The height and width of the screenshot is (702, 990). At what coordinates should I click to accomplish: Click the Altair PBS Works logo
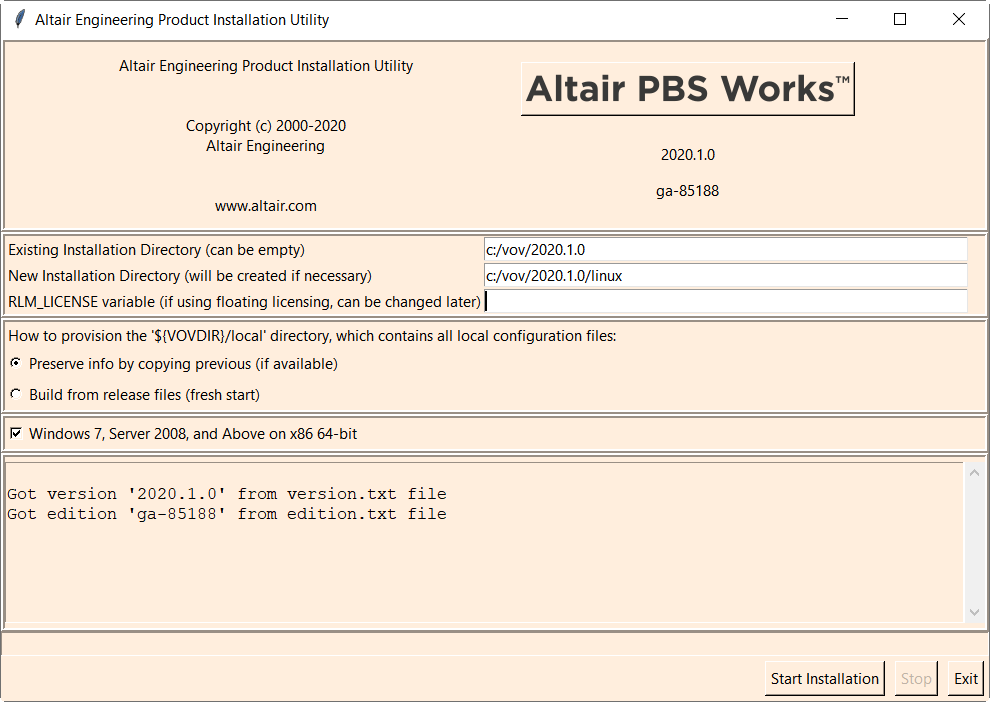[x=687, y=89]
